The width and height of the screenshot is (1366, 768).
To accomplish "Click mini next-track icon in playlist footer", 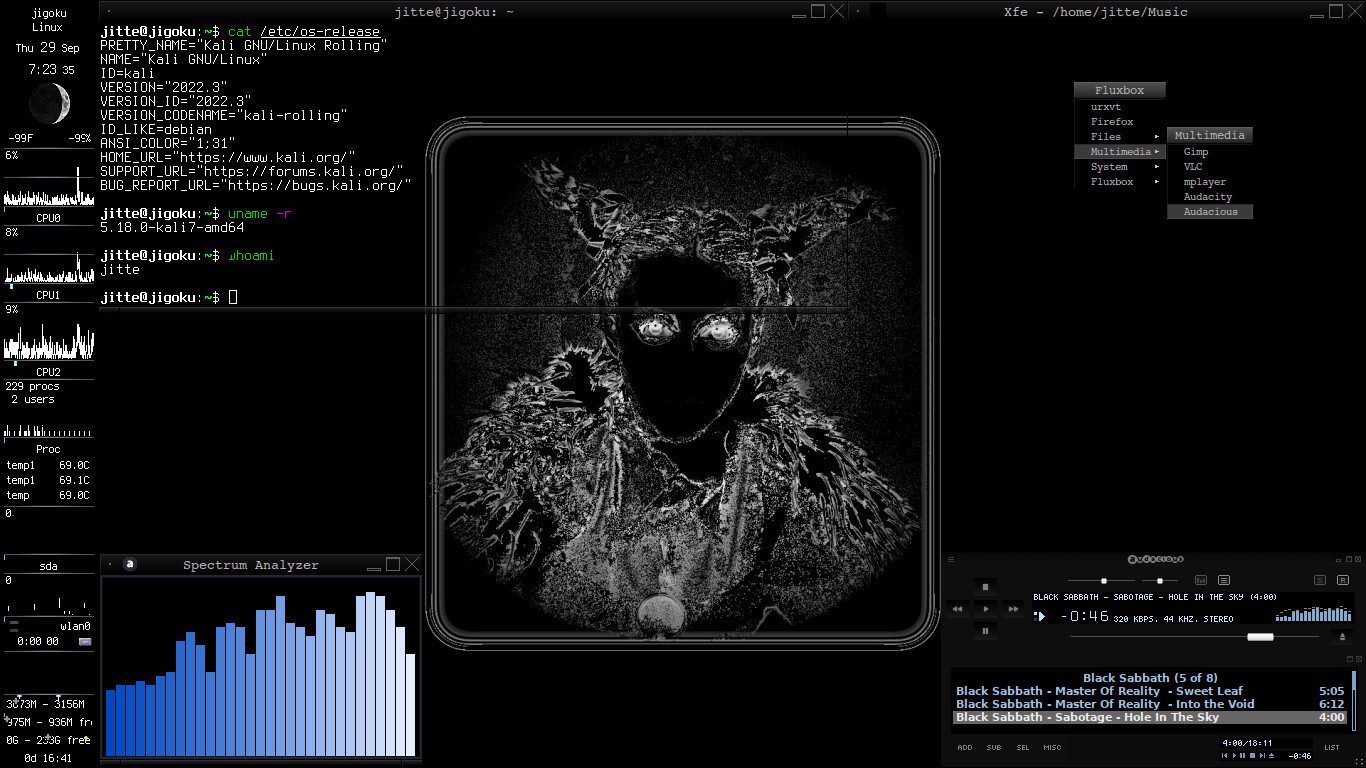I will point(1262,756).
